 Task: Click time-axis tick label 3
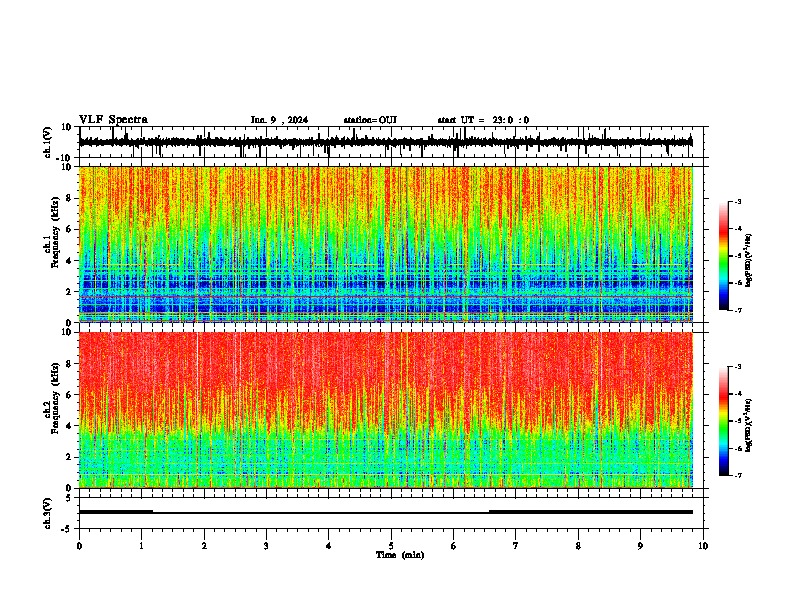(x=266, y=546)
